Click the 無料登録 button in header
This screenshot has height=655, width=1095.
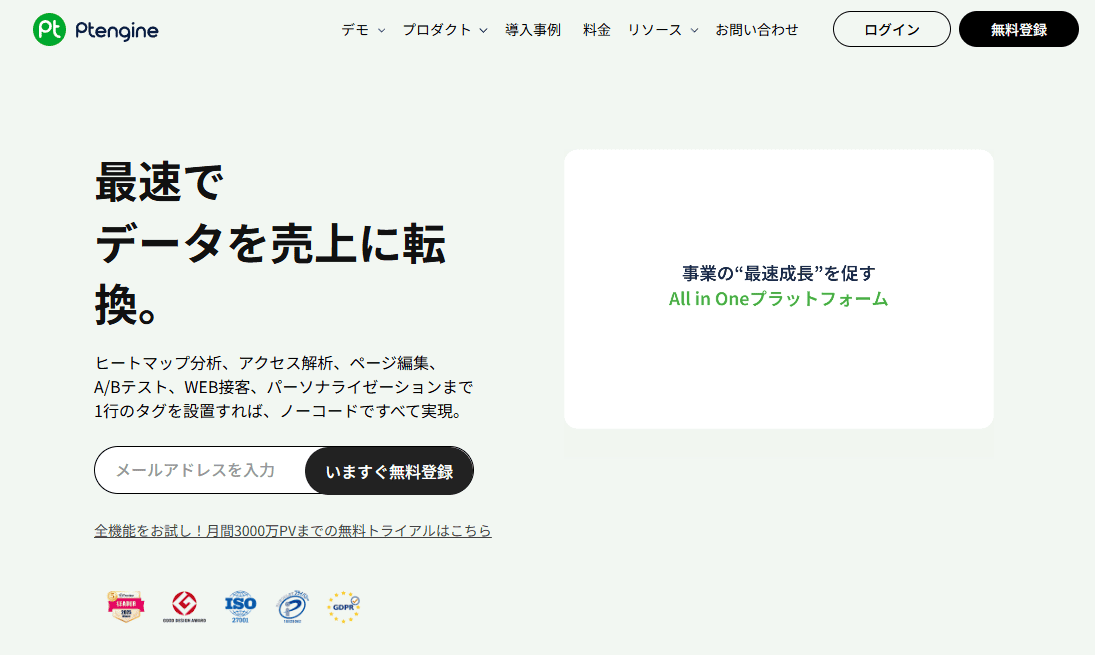tap(1019, 29)
